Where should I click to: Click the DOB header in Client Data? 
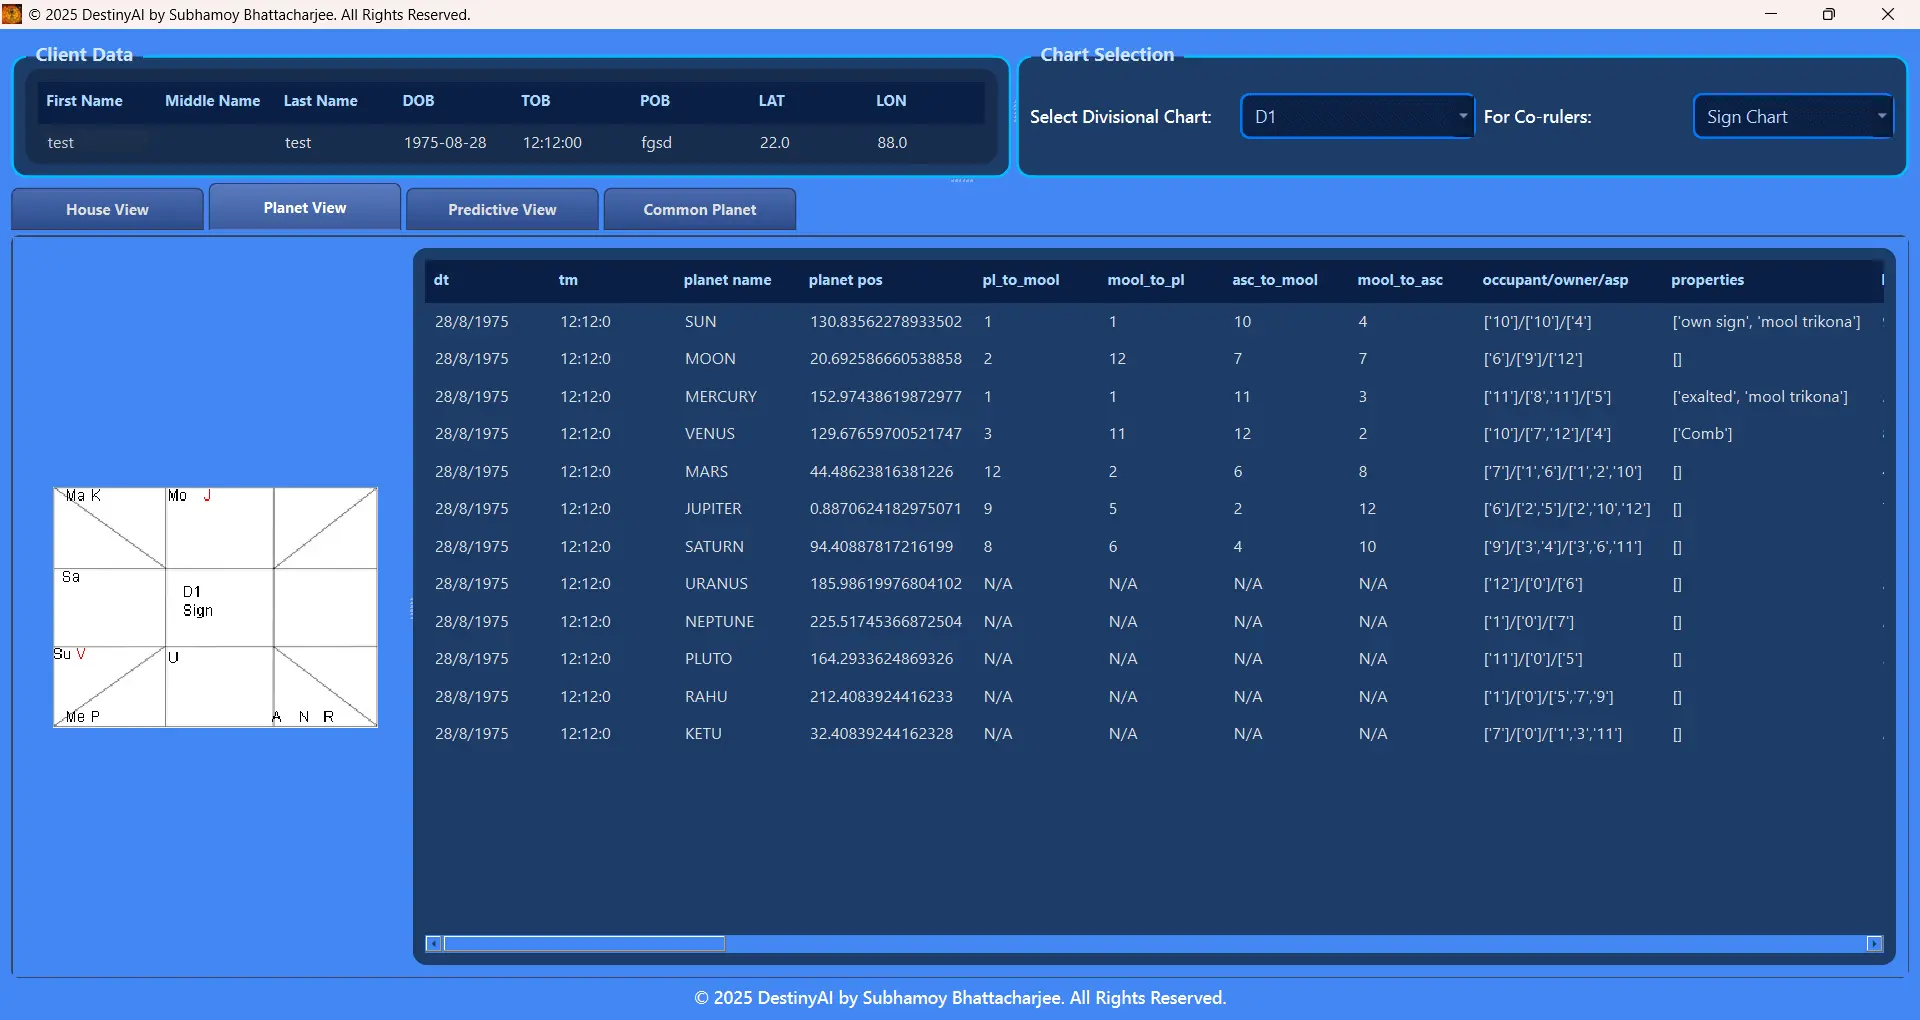click(x=418, y=101)
